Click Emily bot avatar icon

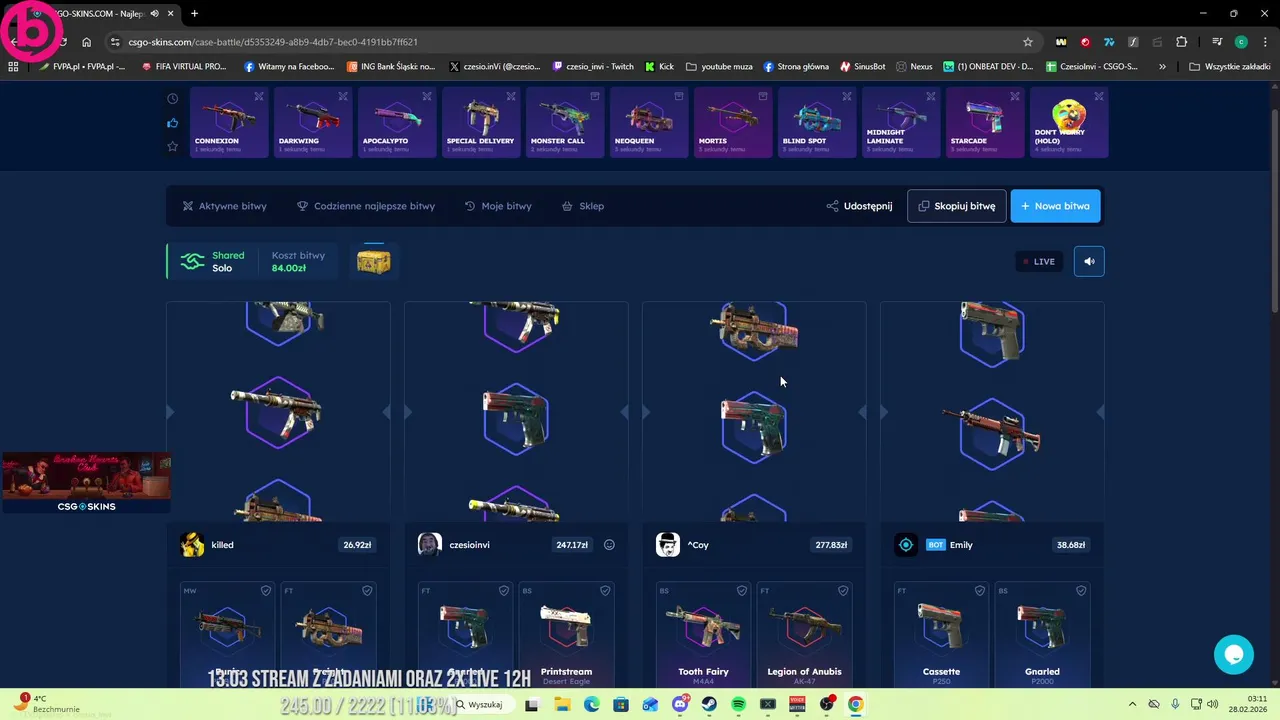pos(905,545)
